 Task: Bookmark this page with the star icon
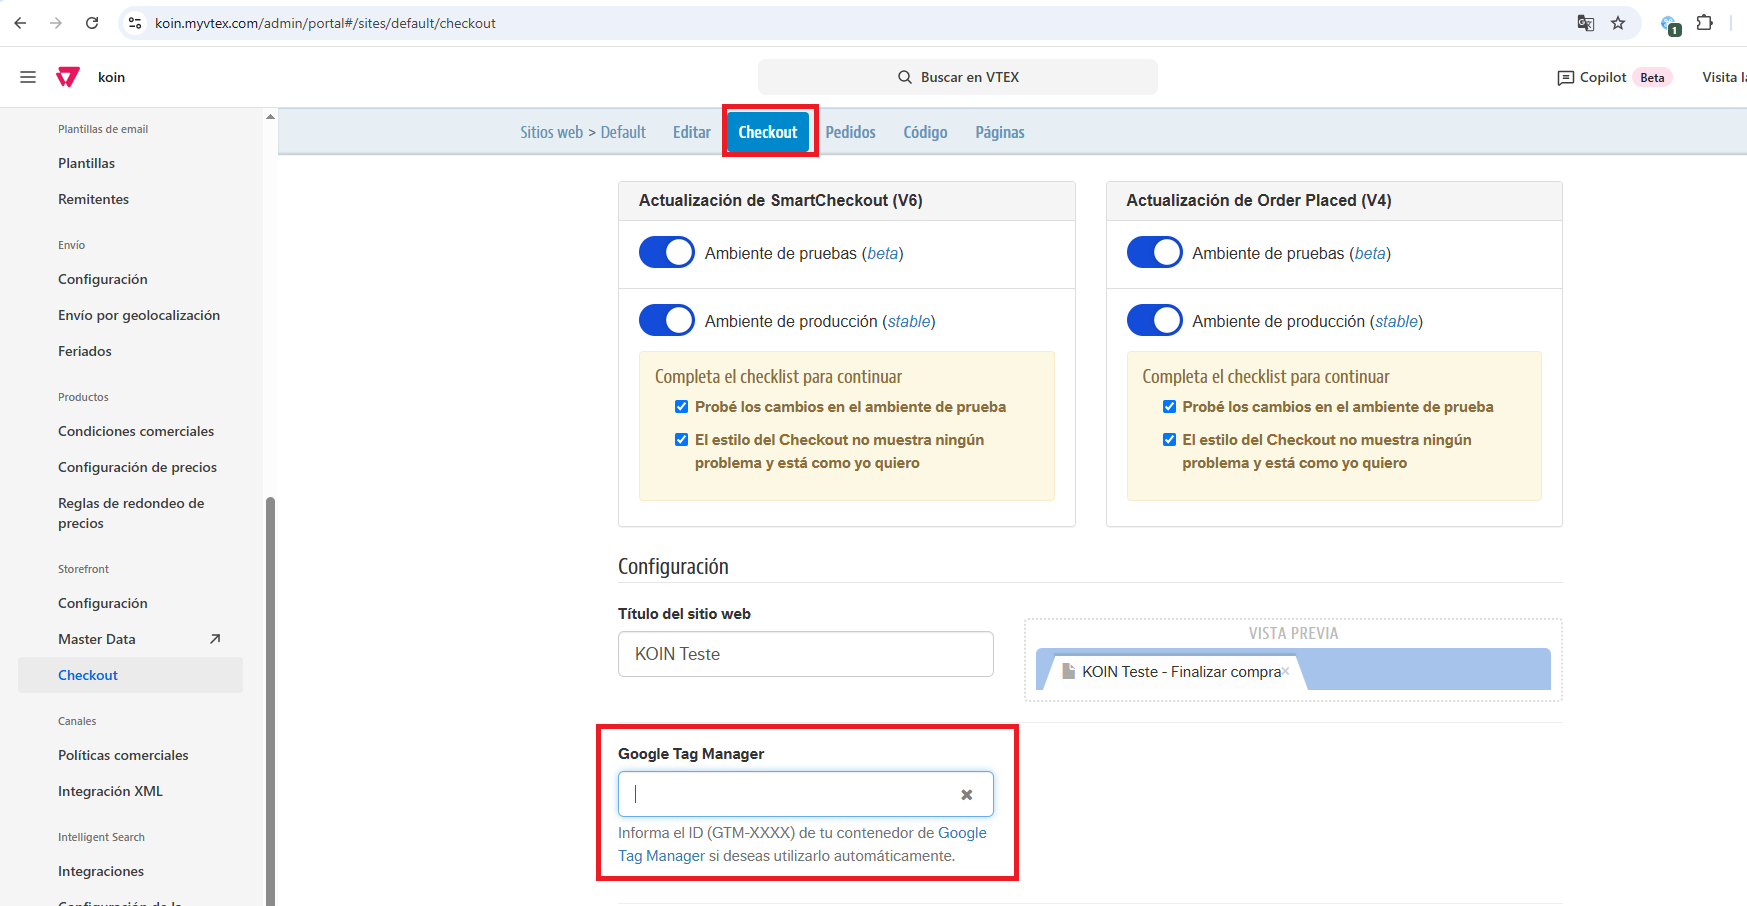click(1618, 23)
